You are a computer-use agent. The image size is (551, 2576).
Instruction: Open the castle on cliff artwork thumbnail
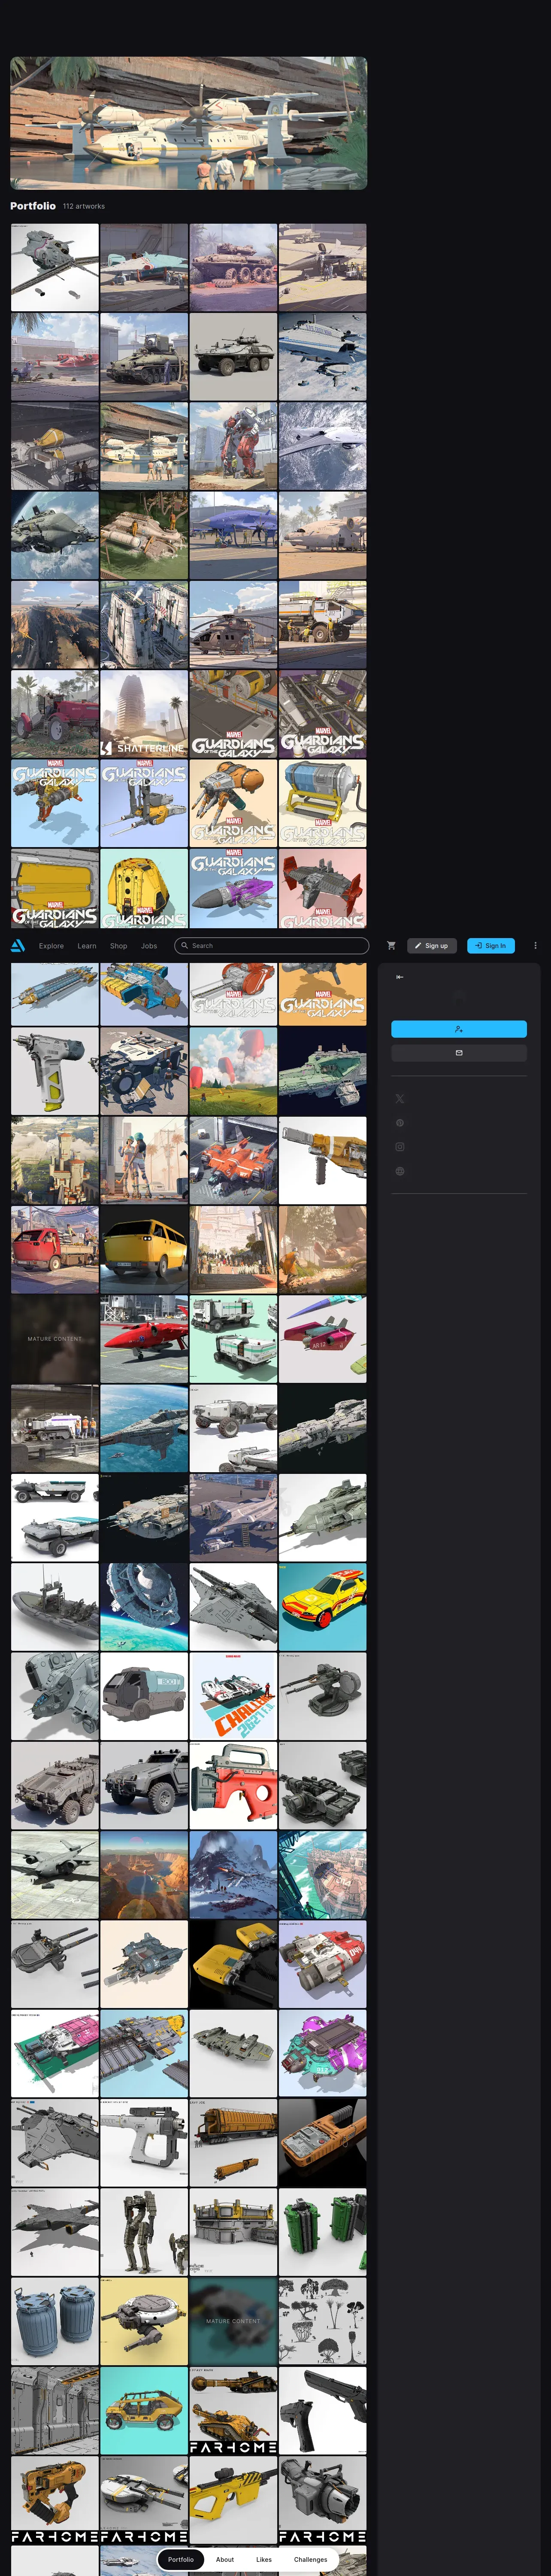tap(55, 1160)
